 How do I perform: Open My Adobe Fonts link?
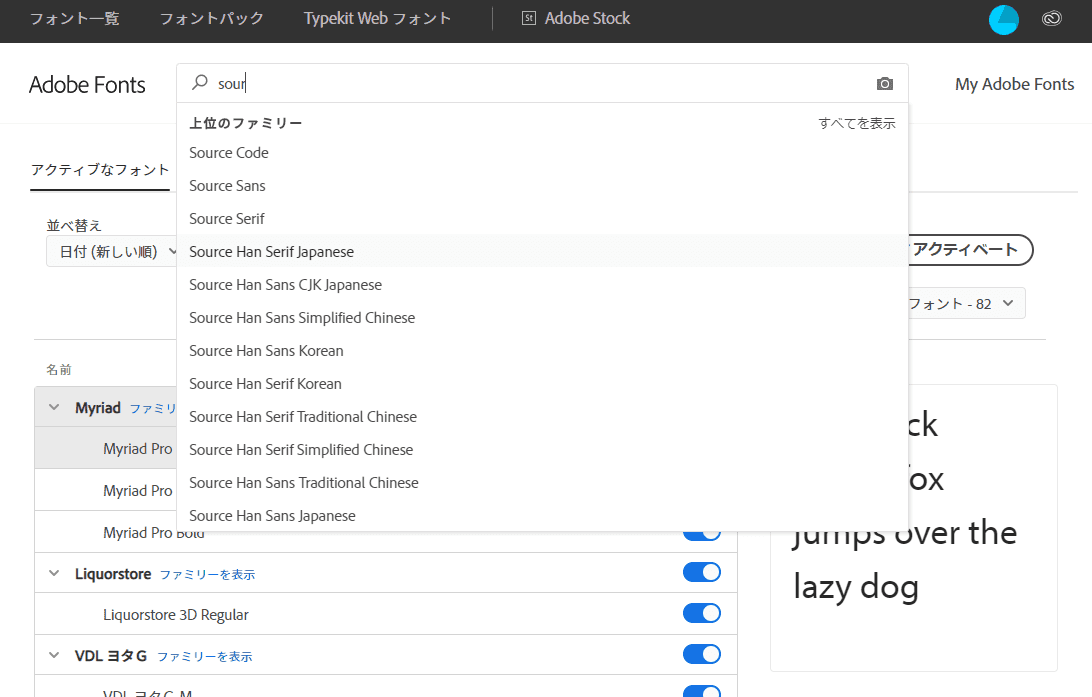[x=1014, y=84]
